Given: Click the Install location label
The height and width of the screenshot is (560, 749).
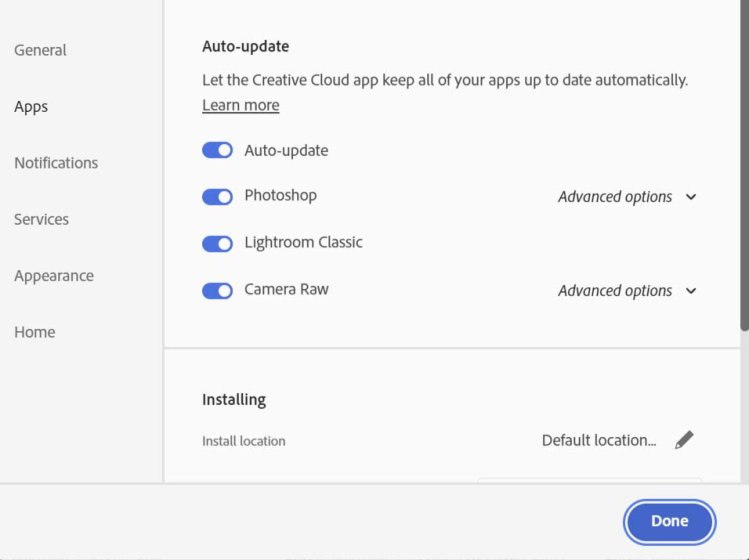Looking at the screenshot, I should click(243, 441).
